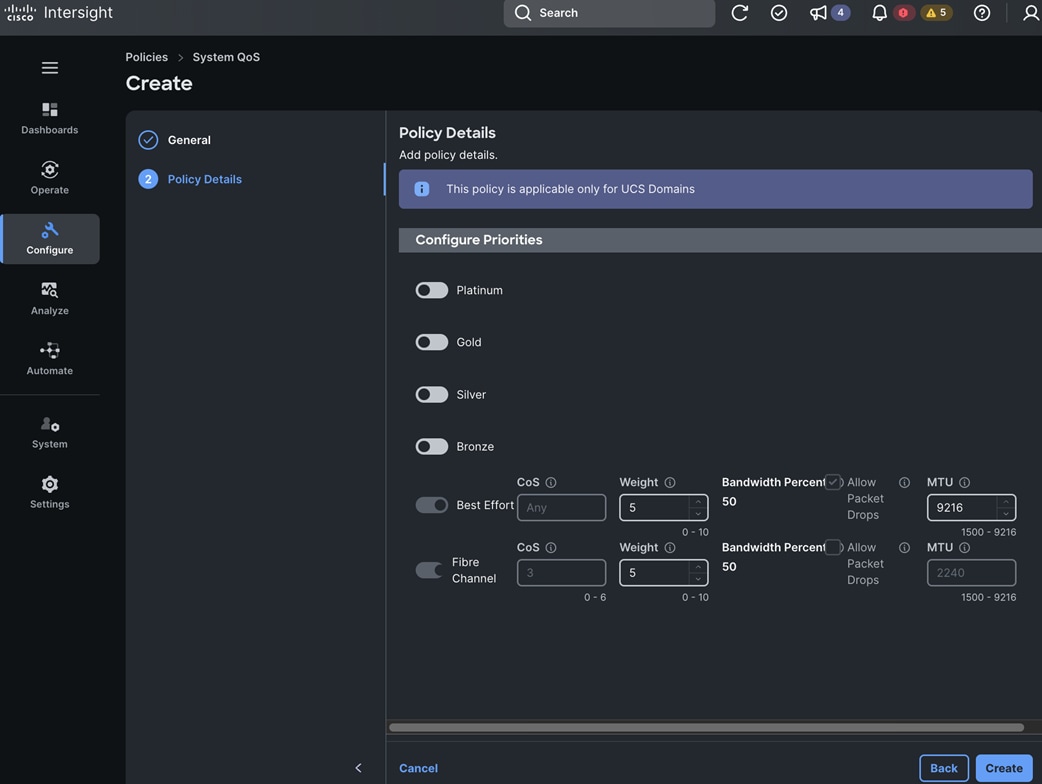
Task: Click the horizontal scrollbar at bottom
Action: 706,728
